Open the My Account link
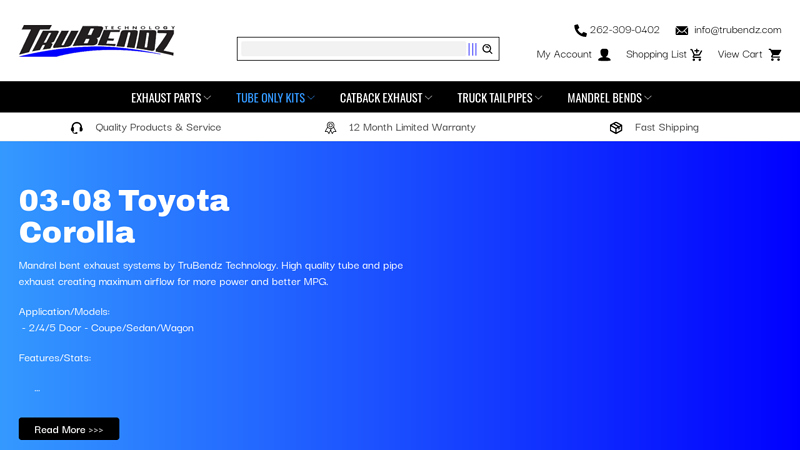Screen dimensions: 800x450 [564, 54]
